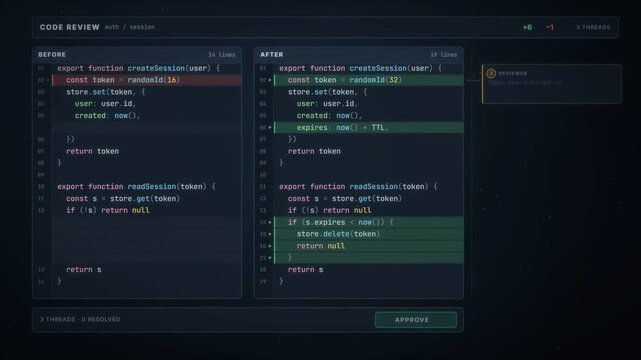Click 'export function createSession(user) {' in AFTER pane
641x360 pixels.
361,68
